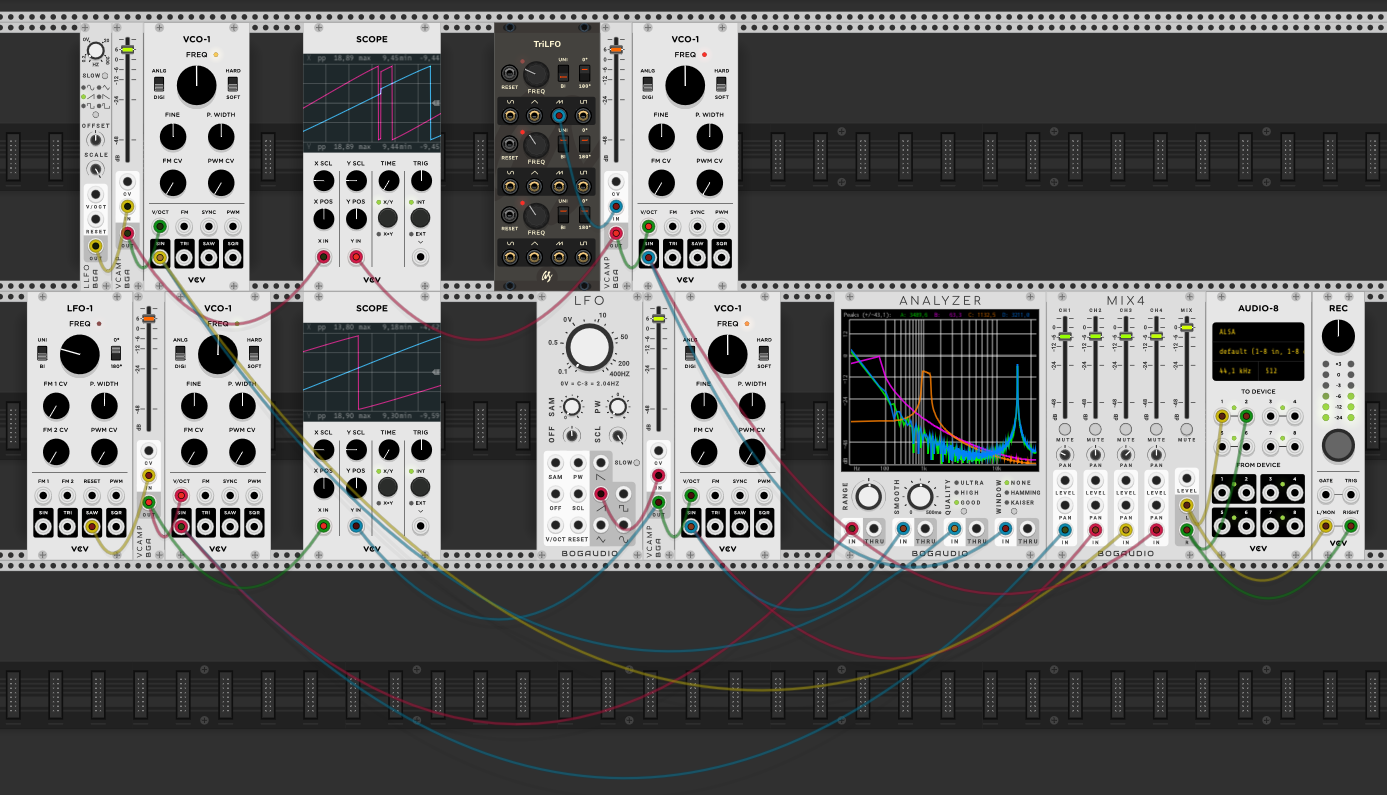Image resolution: width=1387 pixels, height=795 pixels.
Task: Click the TRIG input jack on REC
Action: 1351,493
